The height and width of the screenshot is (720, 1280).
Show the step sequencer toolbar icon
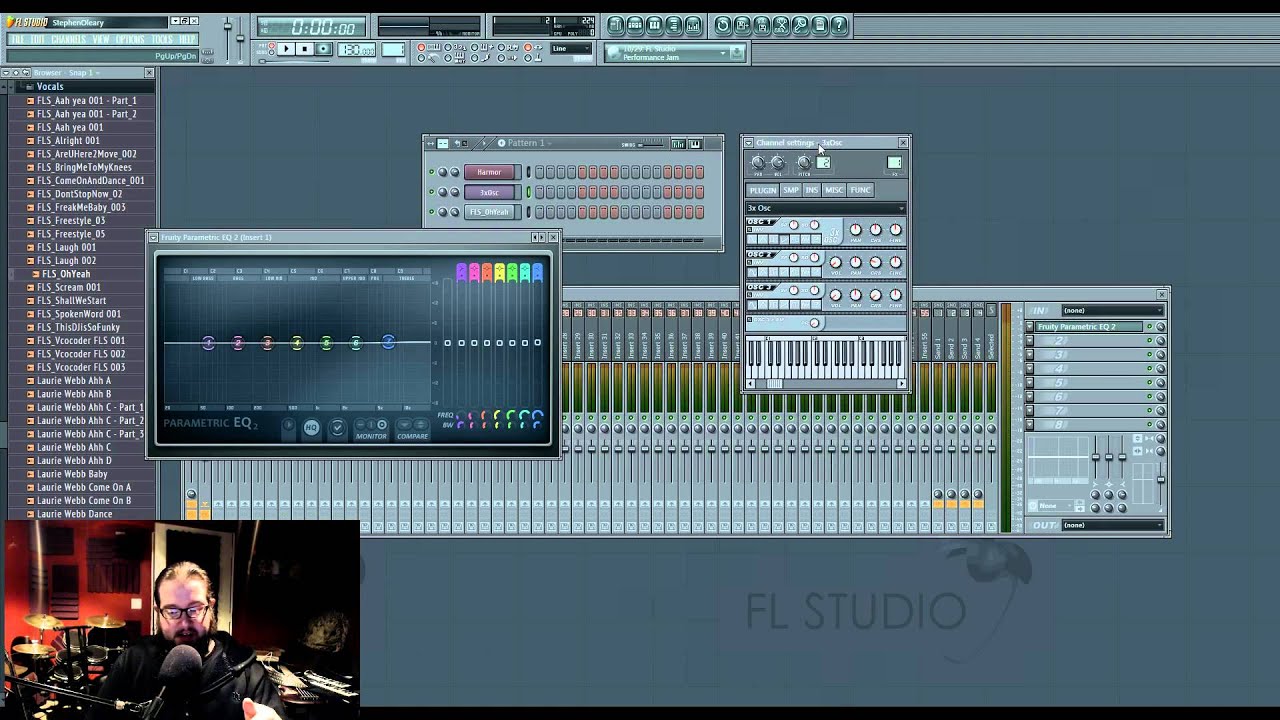[635, 26]
